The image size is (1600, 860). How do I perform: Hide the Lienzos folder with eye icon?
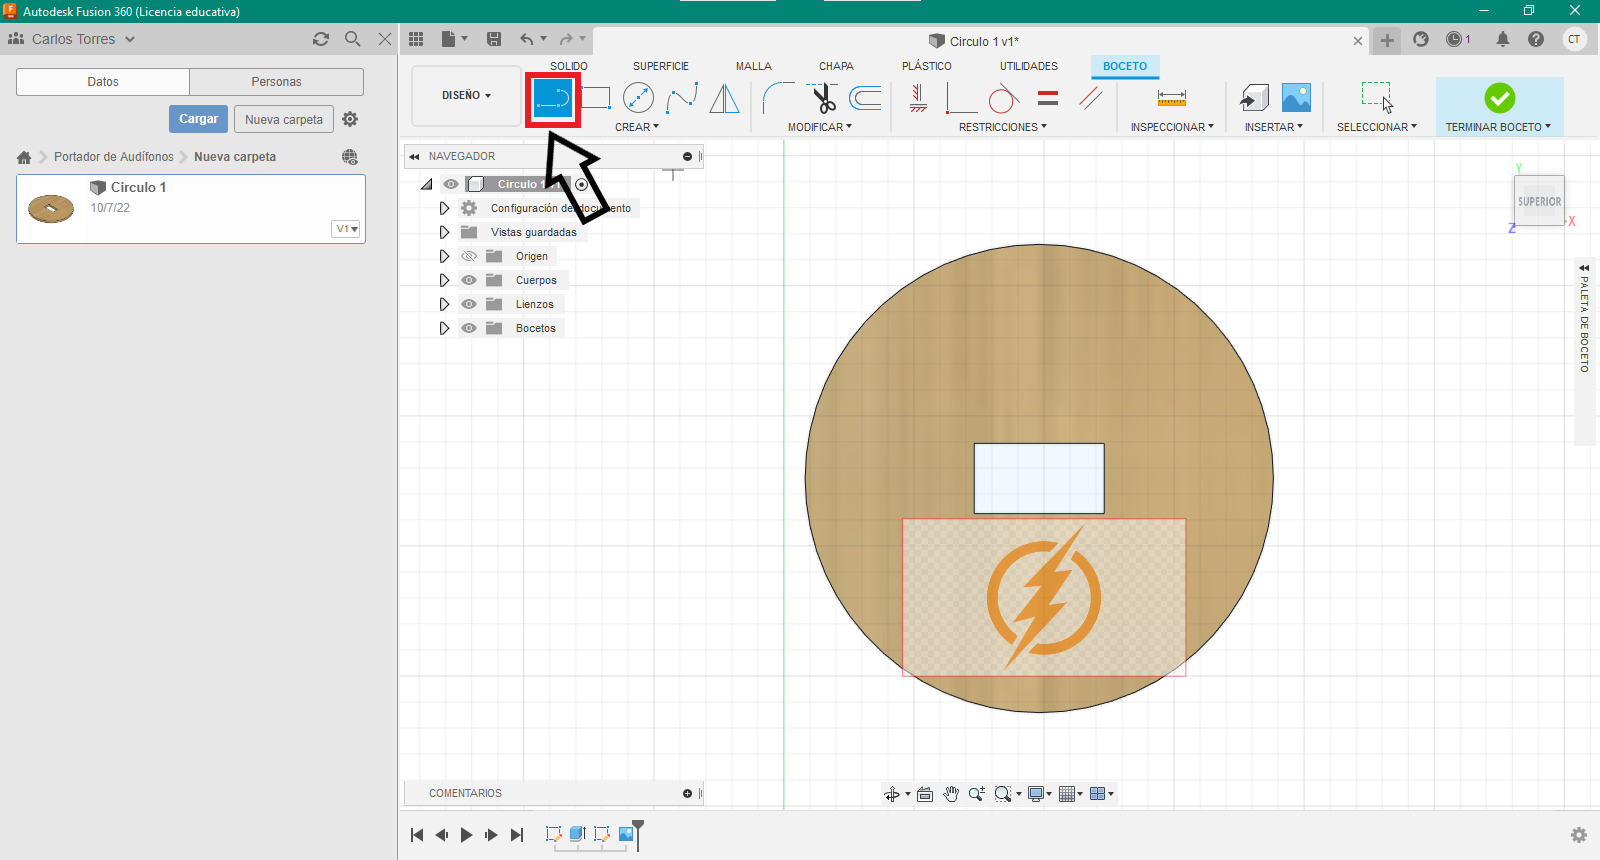click(469, 304)
